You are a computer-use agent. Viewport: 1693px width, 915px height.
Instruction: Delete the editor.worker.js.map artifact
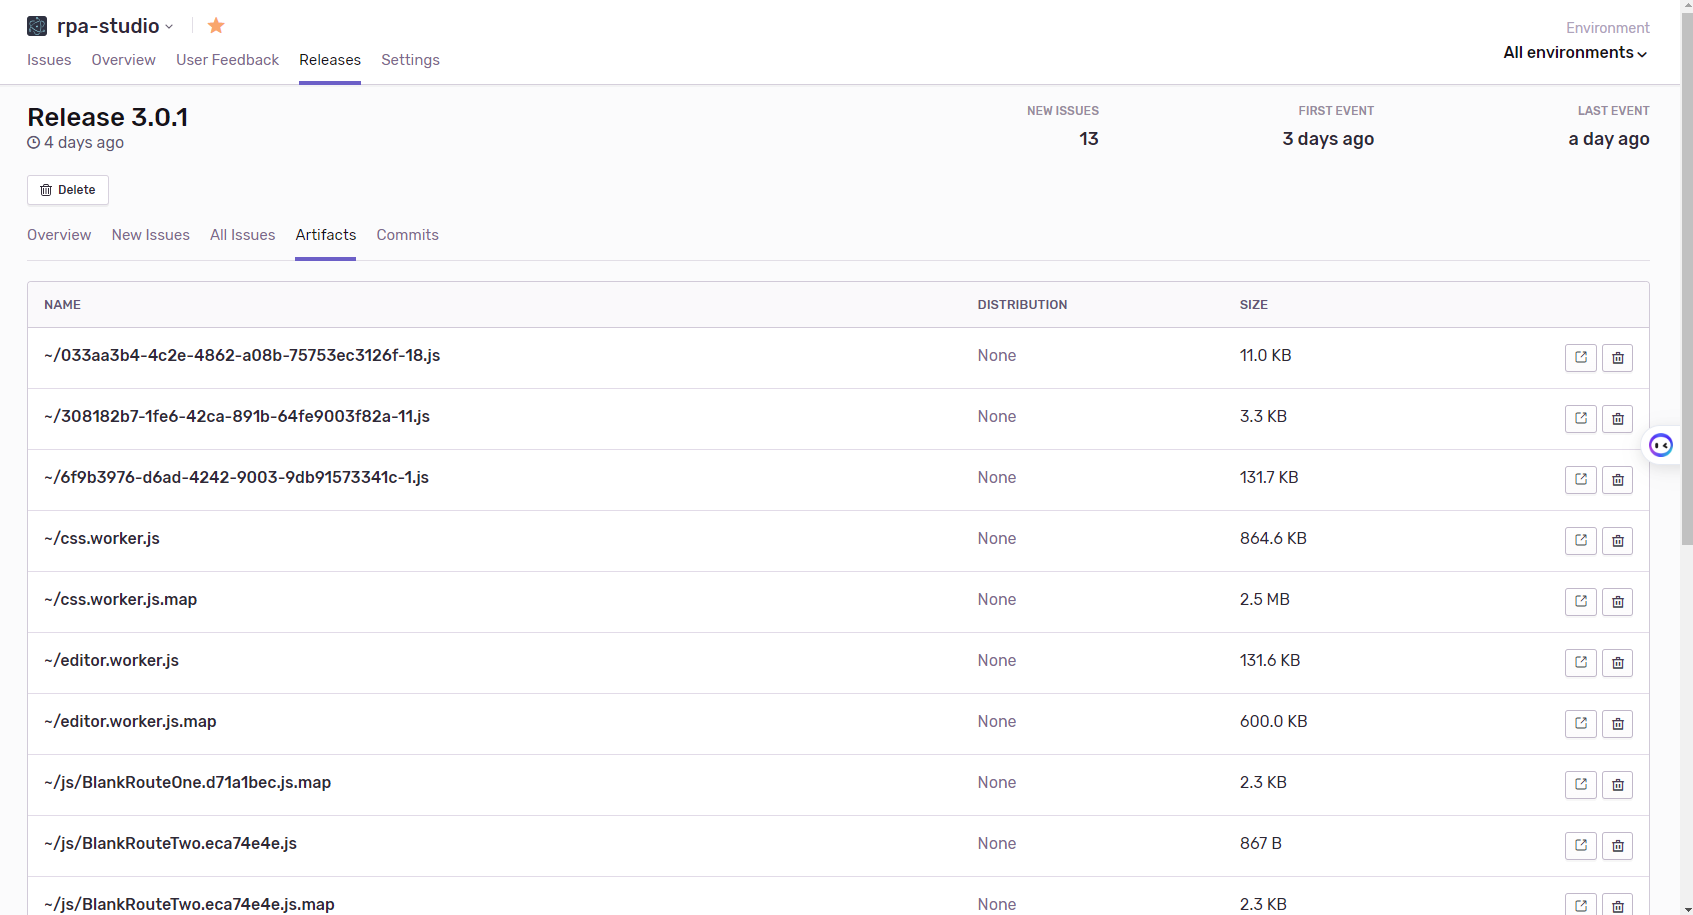(x=1617, y=724)
